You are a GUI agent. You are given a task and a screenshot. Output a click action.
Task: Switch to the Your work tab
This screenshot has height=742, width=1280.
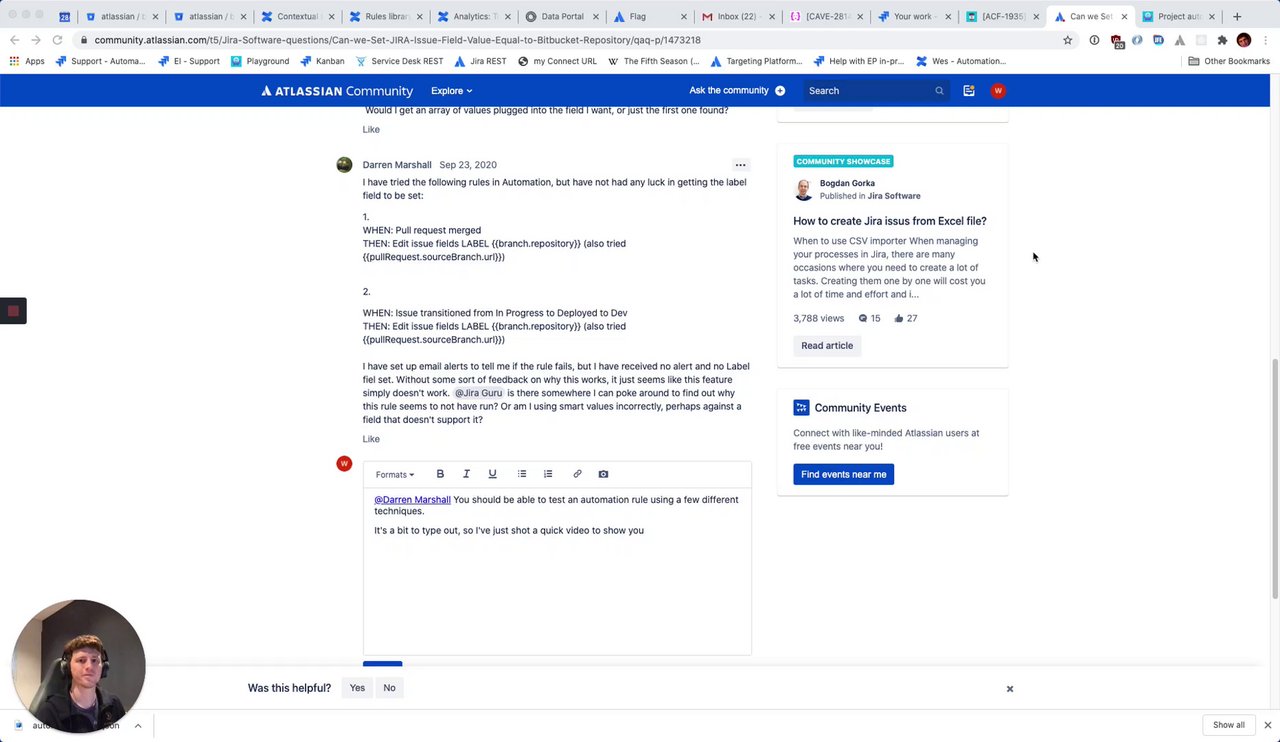[x=914, y=16]
